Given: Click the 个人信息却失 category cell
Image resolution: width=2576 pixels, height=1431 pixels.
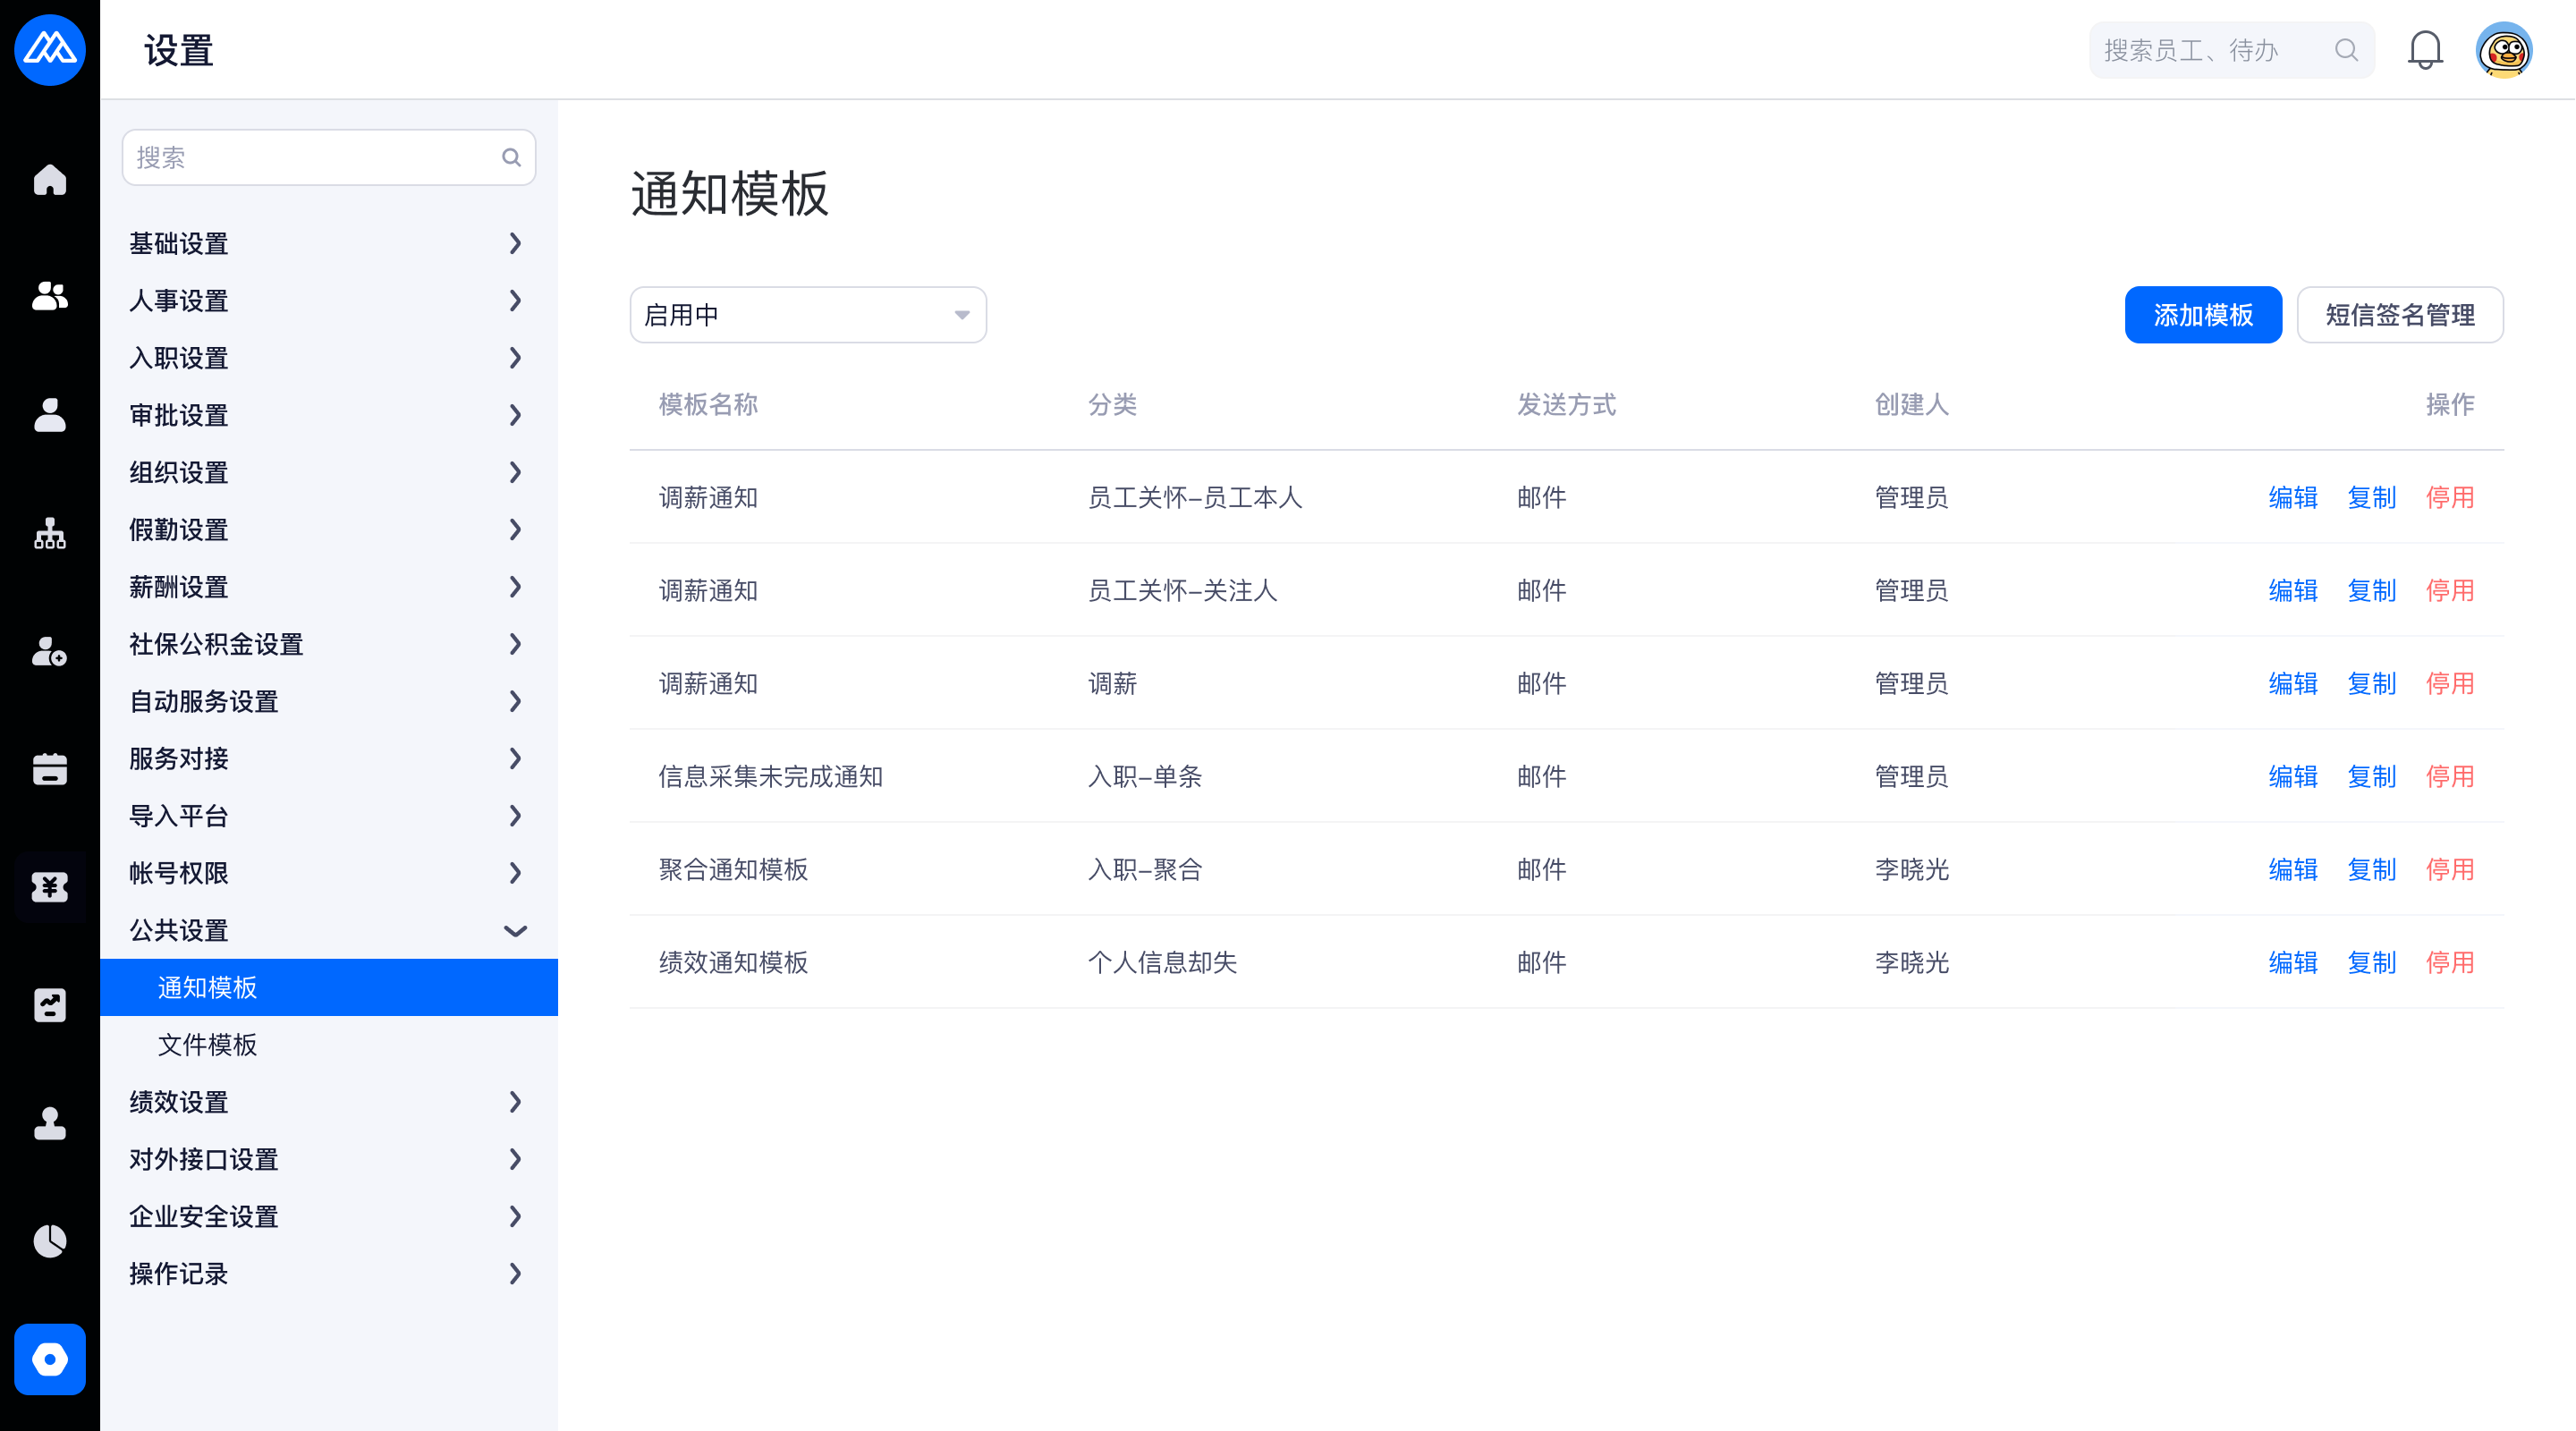Looking at the screenshot, I should pyautogui.click(x=1162, y=962).
